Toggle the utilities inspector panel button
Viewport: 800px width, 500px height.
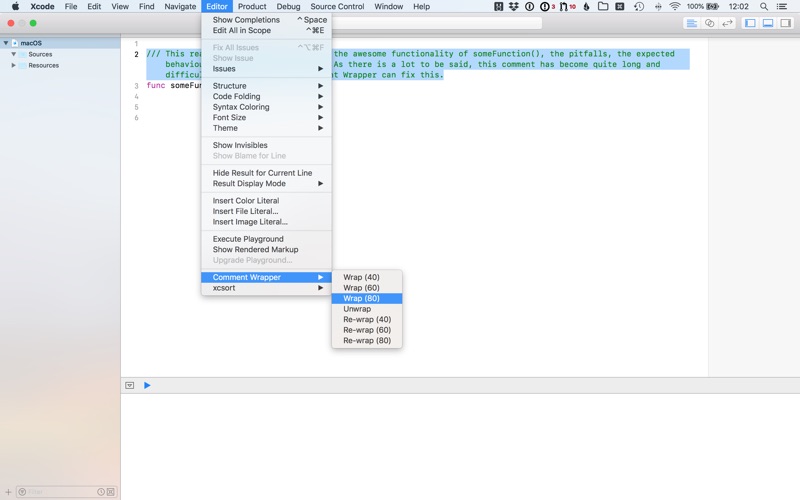tap(786, 23)
